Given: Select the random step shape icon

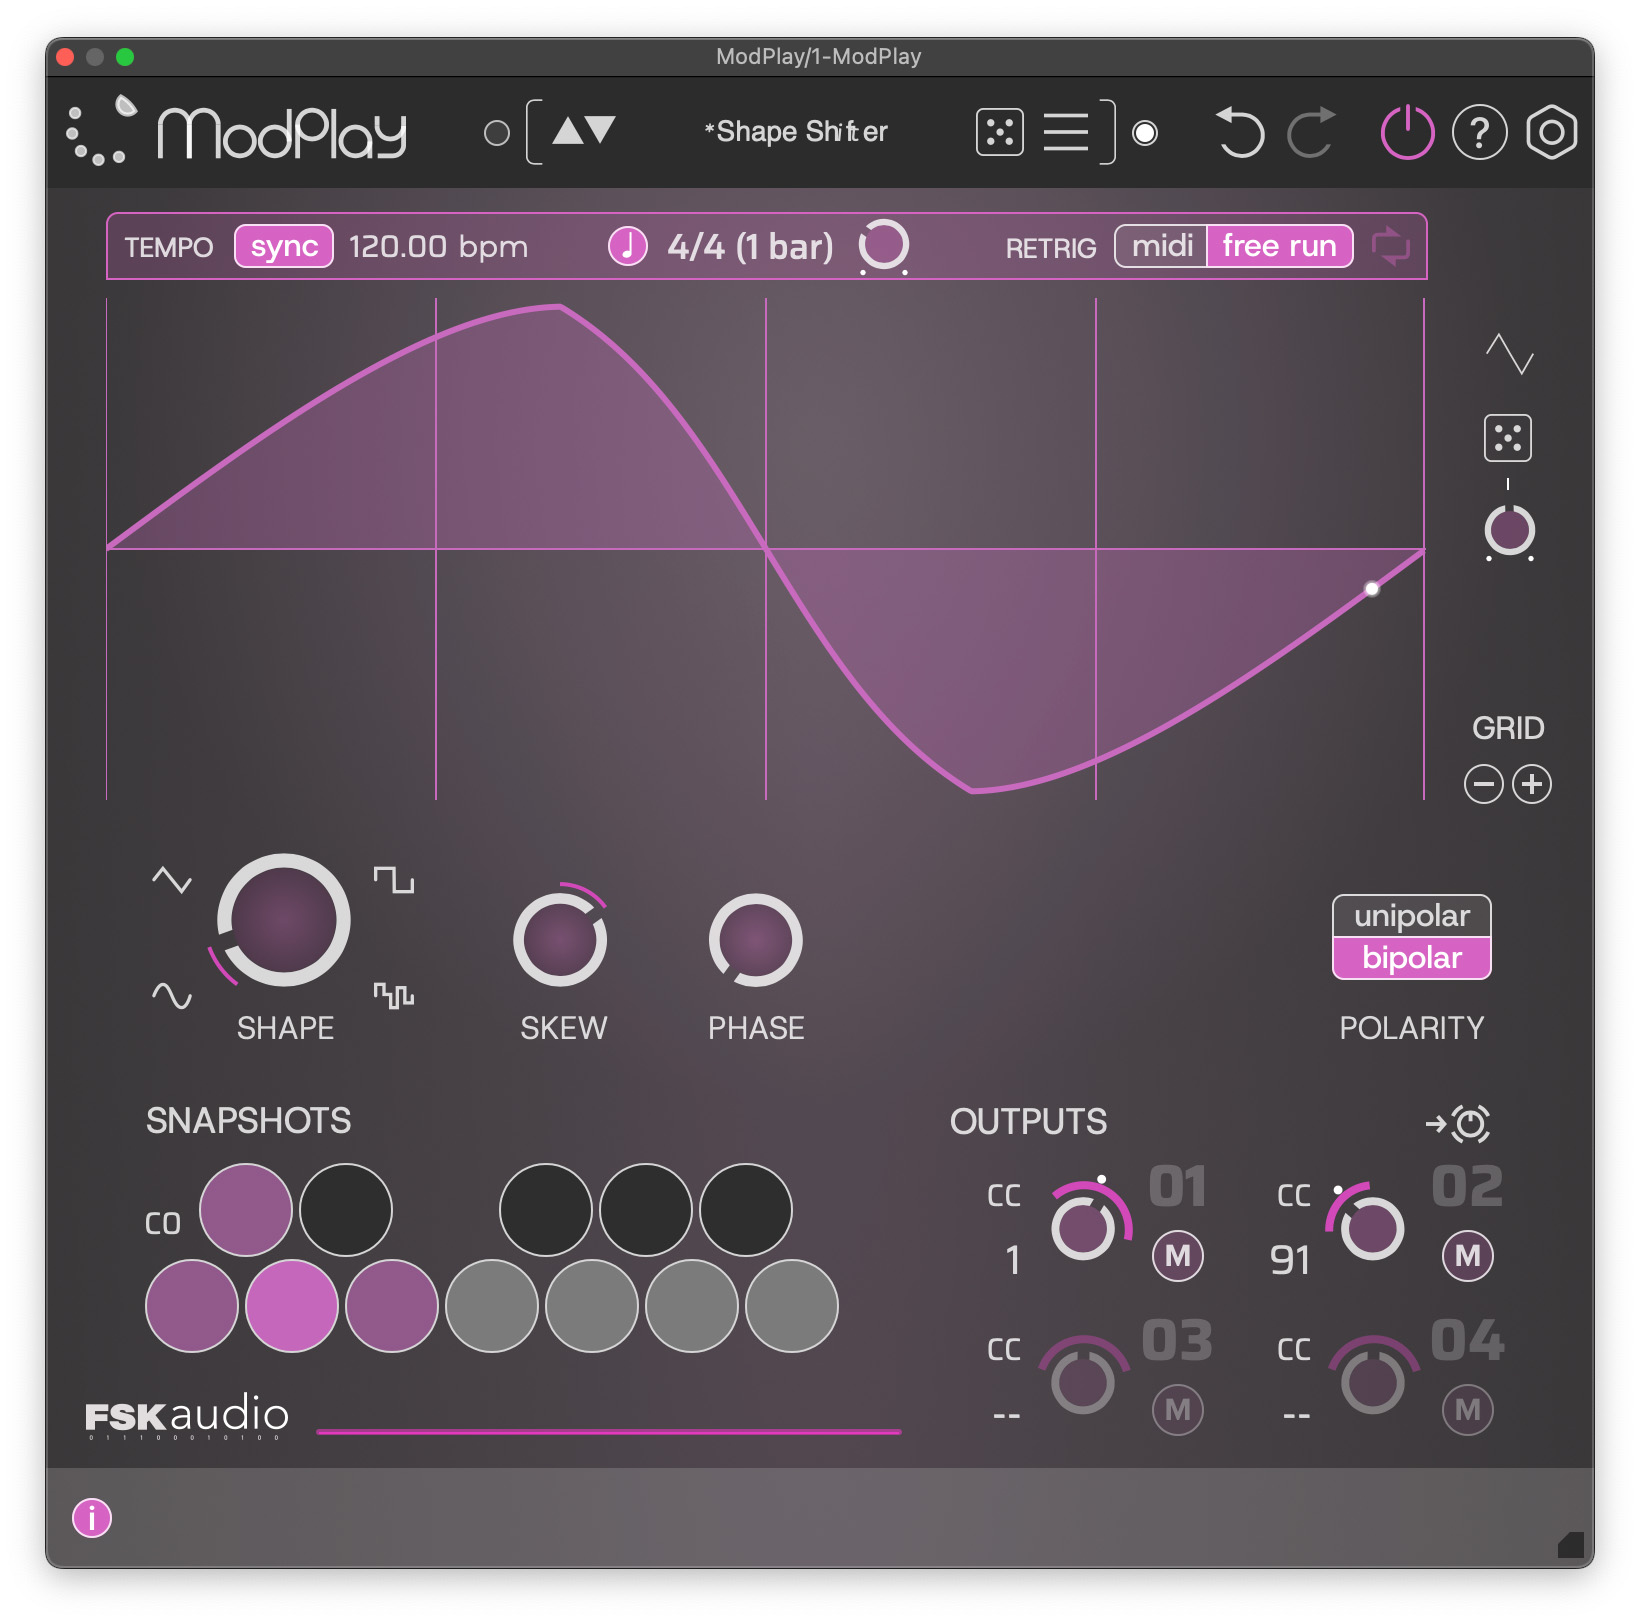Looking at the screenshot, I should pos(394,996).
